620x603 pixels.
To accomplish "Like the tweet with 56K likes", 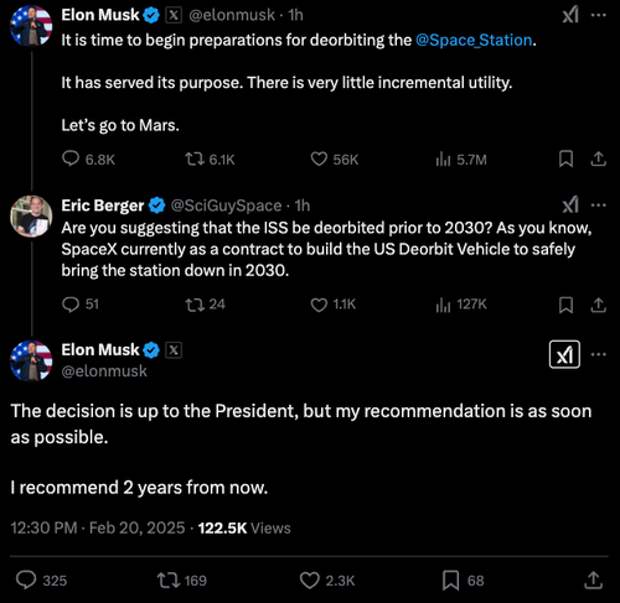I will click(320, 159).
